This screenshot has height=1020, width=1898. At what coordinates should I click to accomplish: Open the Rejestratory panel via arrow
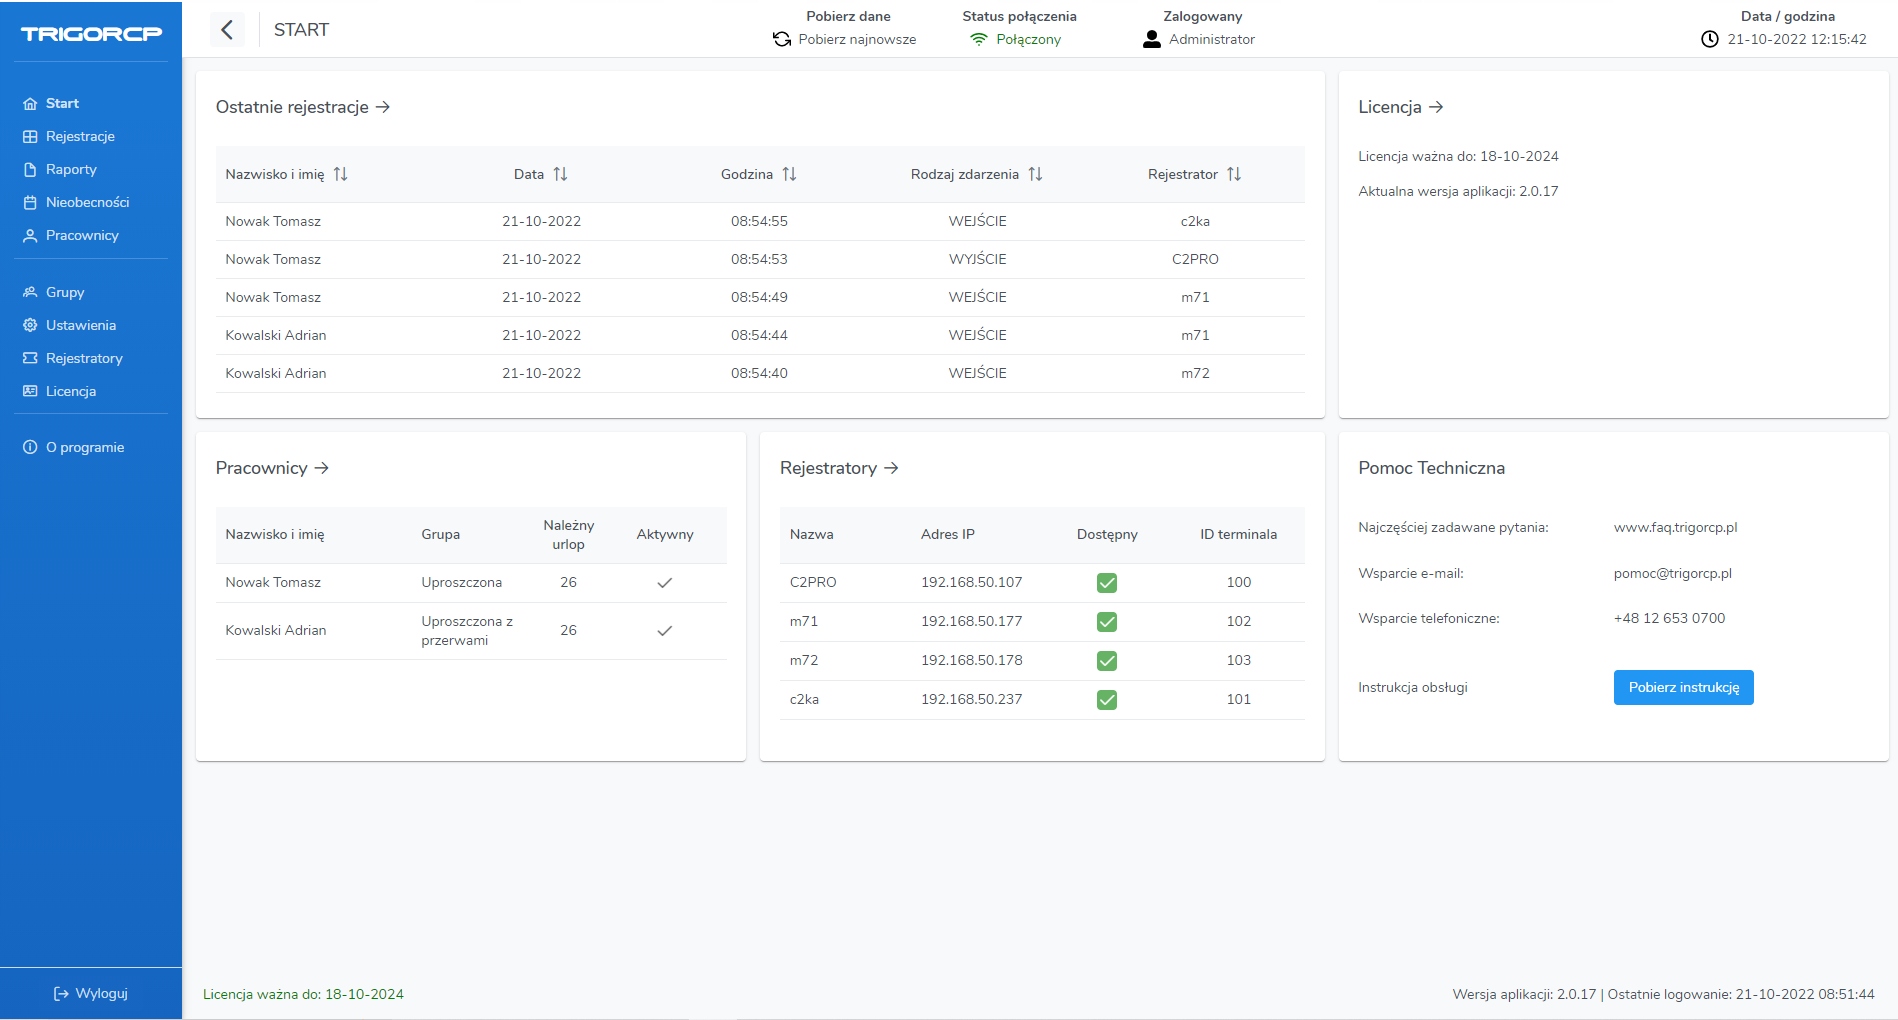click(x=891, y=468)
